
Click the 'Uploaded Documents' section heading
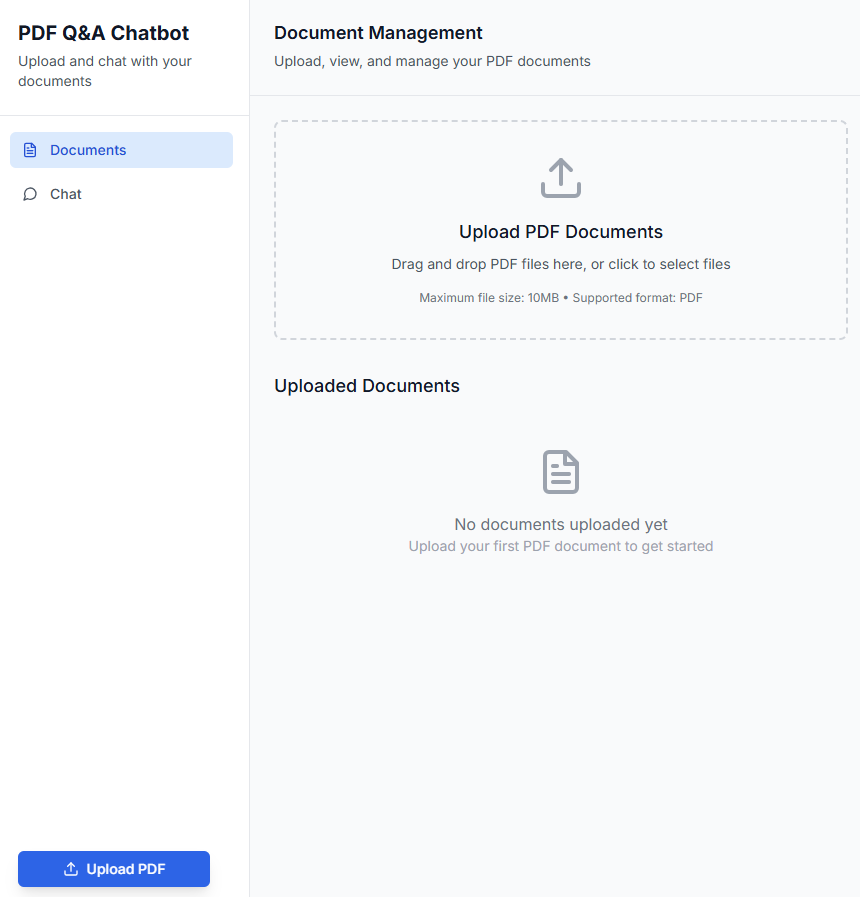click(367, 386)
